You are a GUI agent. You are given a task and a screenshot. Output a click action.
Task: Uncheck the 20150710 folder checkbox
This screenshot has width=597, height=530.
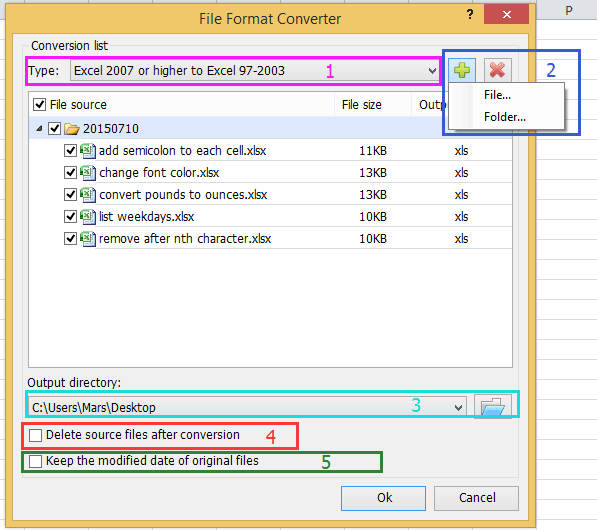pos(54,129)
